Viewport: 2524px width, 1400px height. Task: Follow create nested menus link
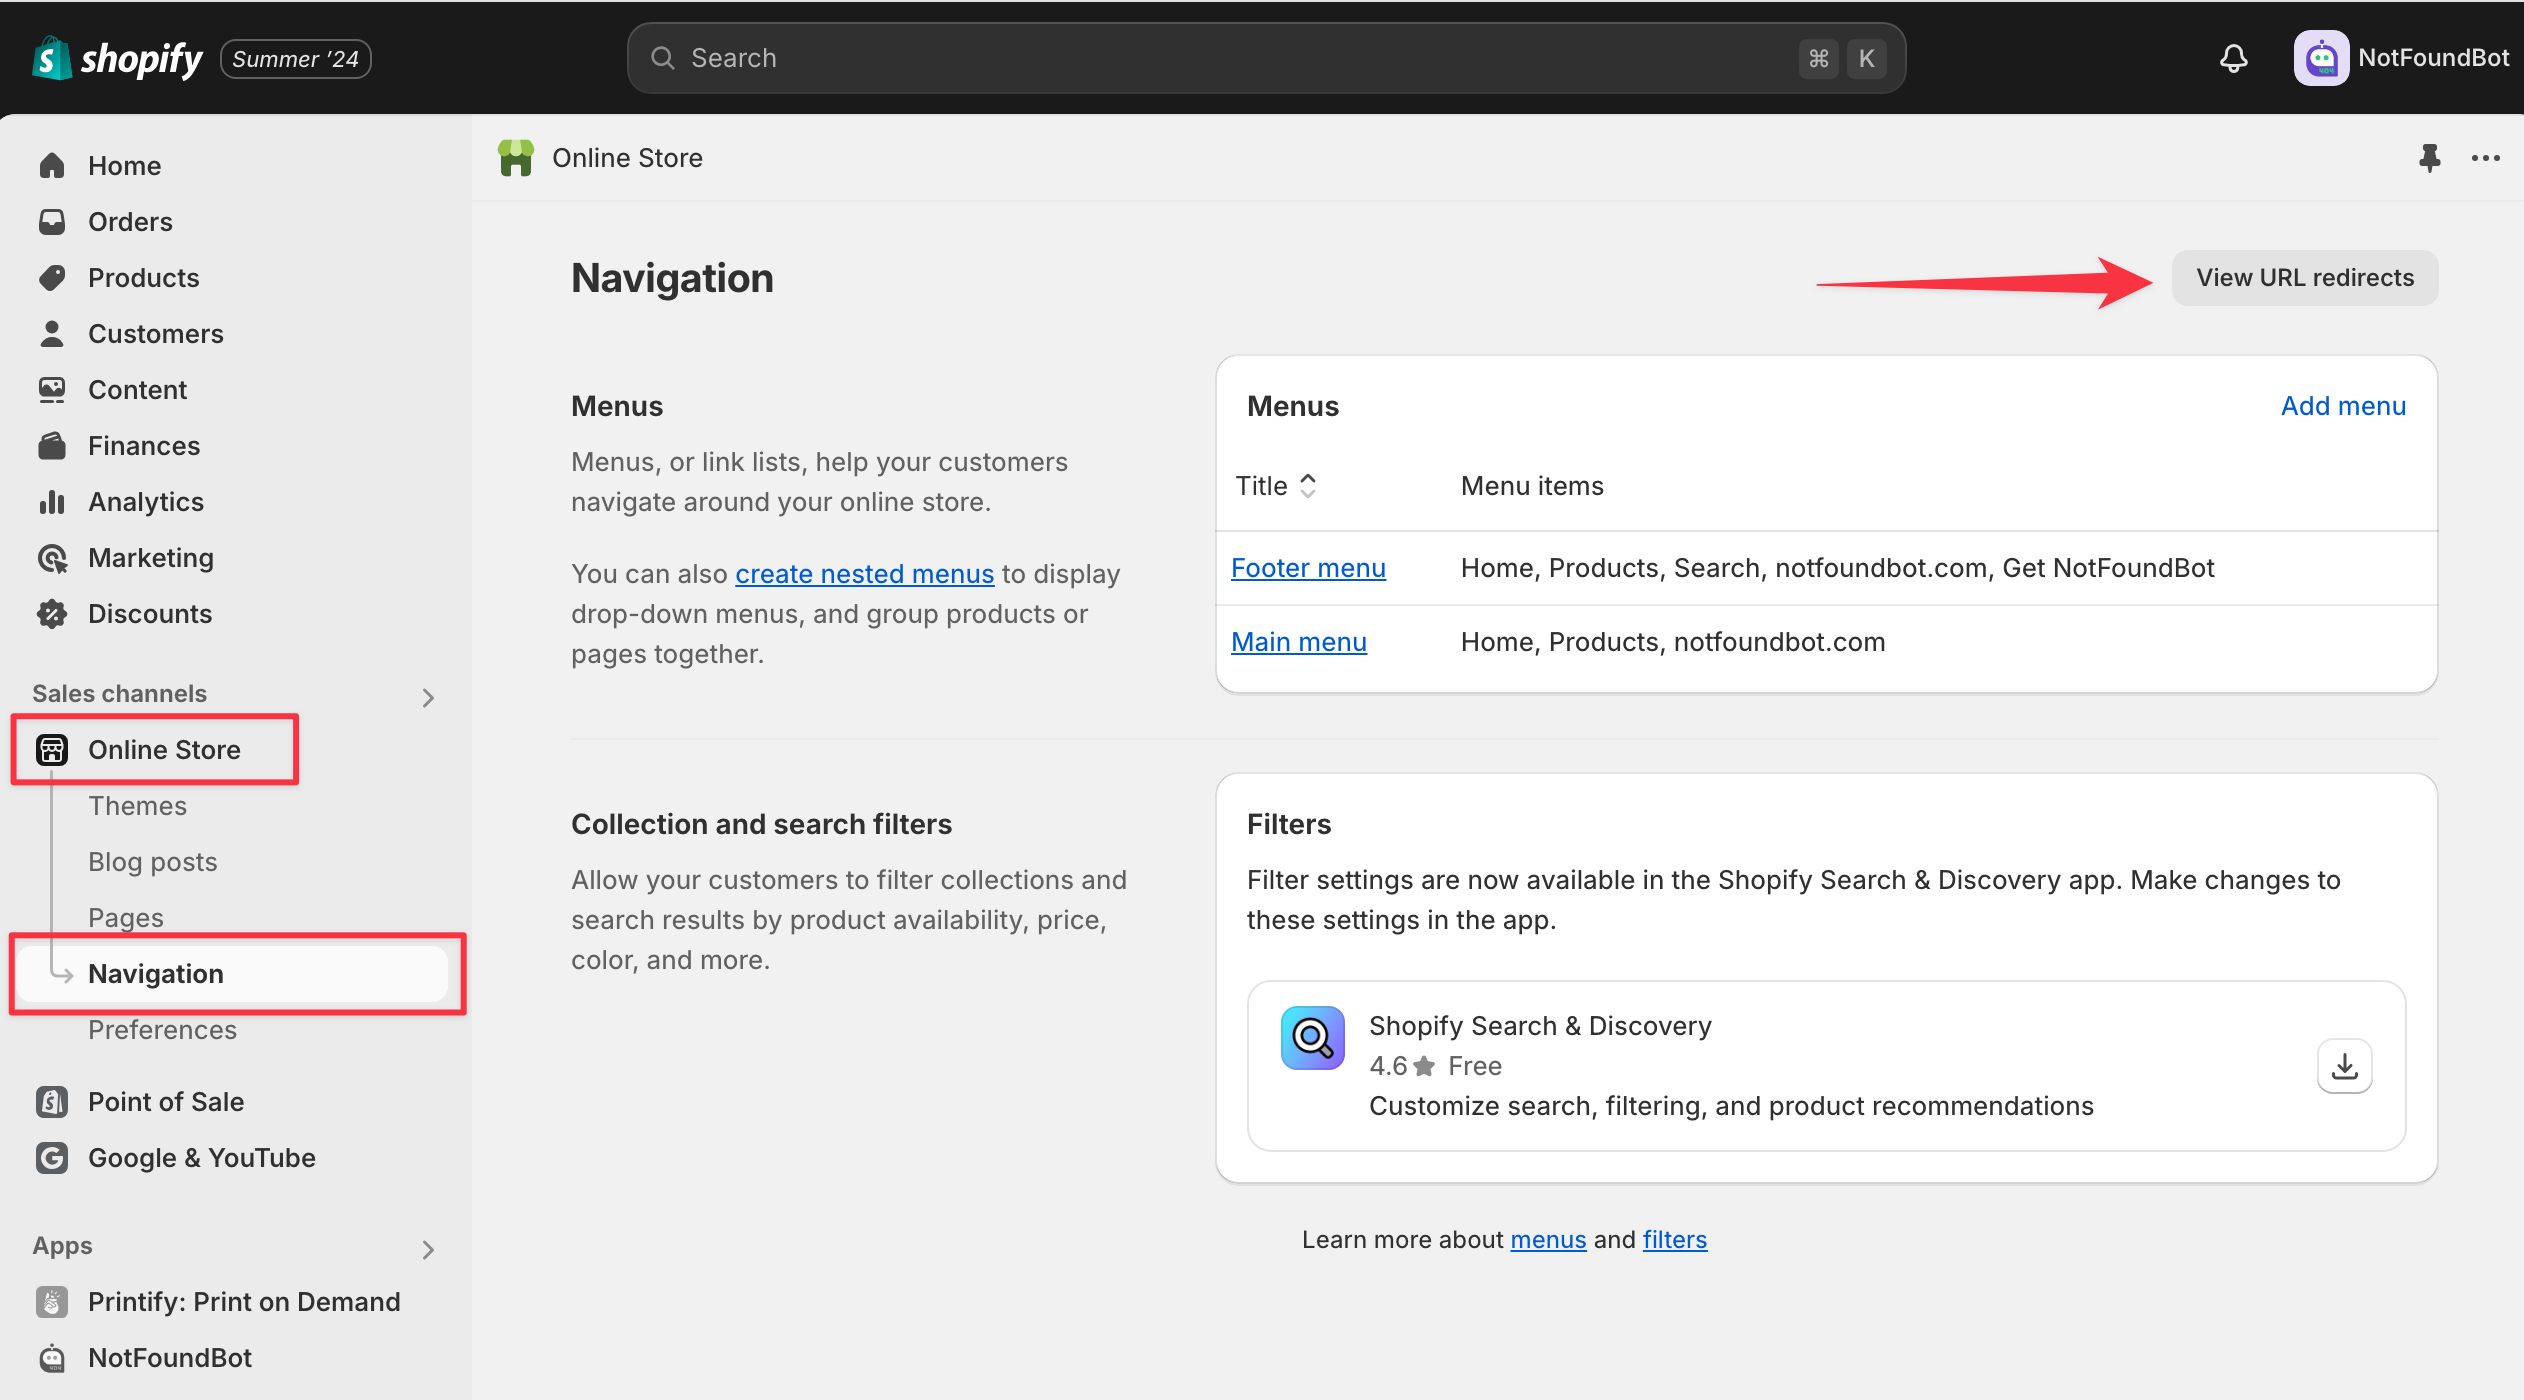[x=865, y=573]
